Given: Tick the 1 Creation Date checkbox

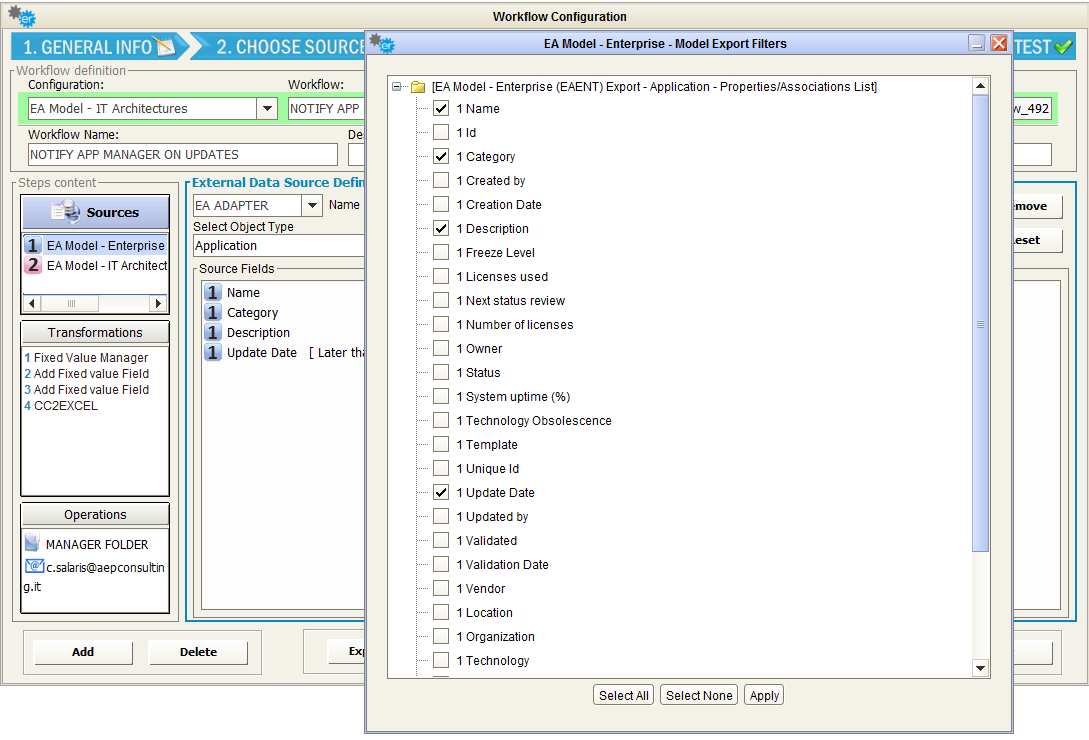Looking at the screenshot, I should click(x=441, y=204).
